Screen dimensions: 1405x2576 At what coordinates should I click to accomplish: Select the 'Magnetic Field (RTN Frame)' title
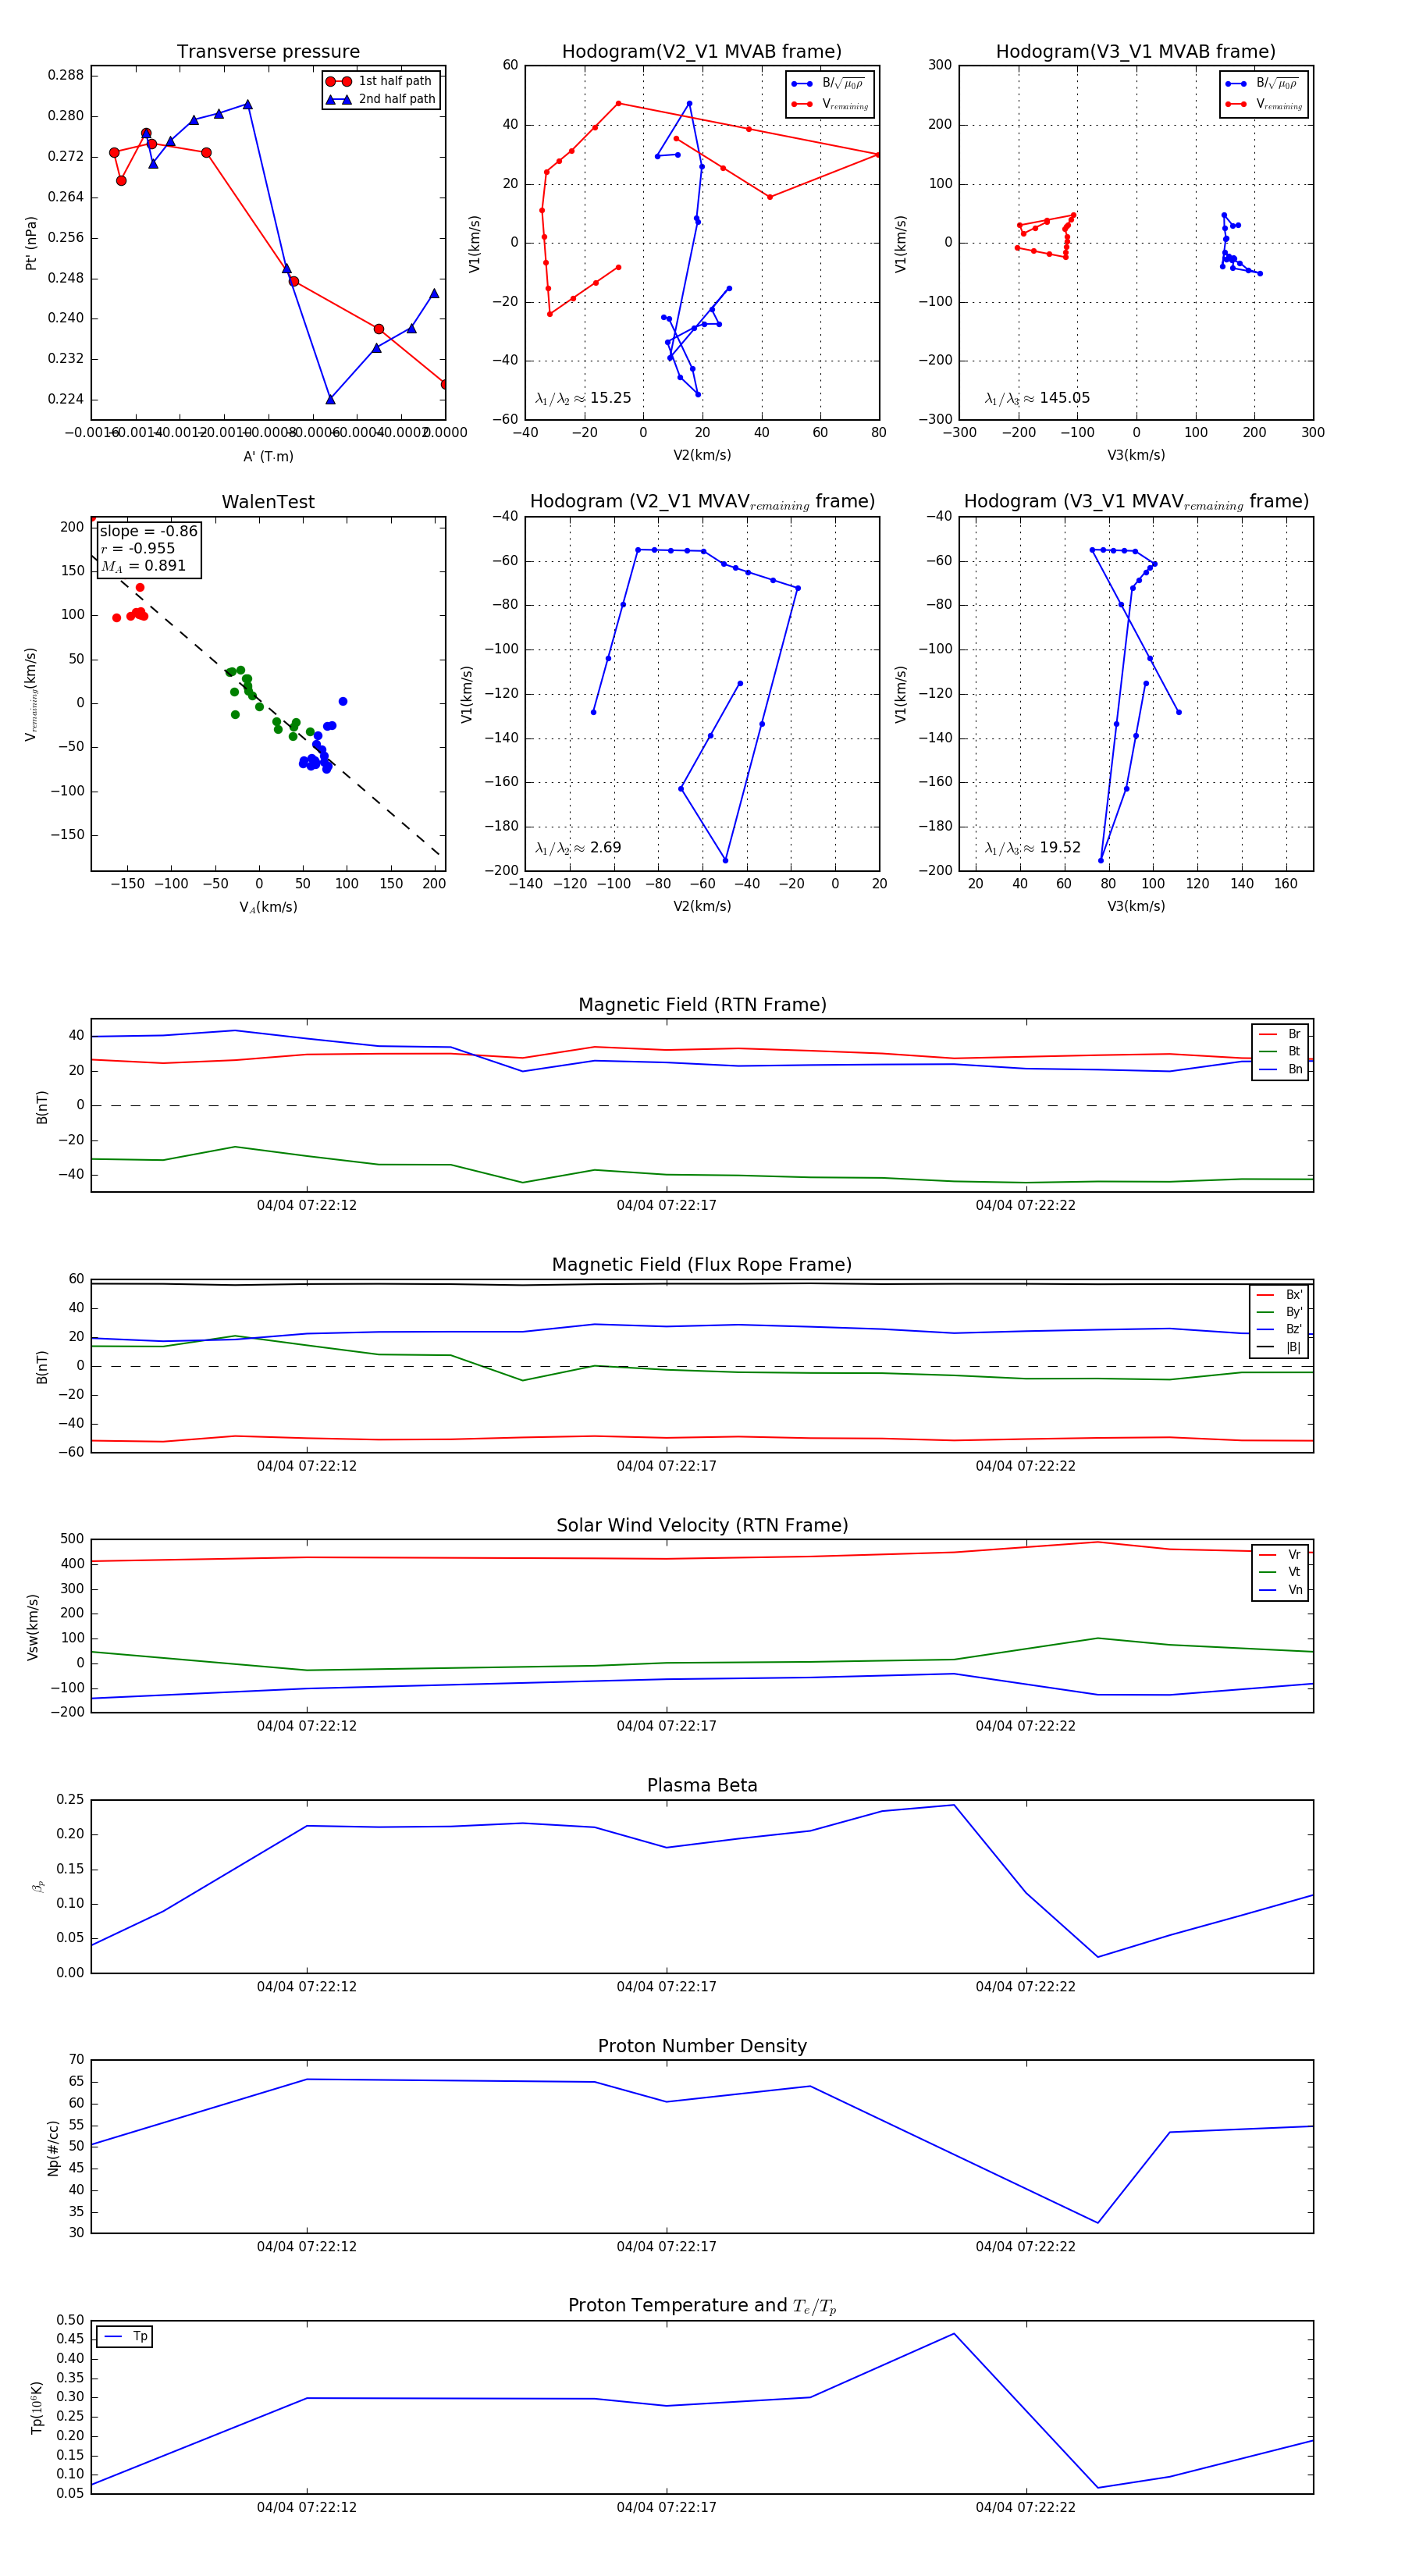pyautogui.click(x=702, y=1005)
